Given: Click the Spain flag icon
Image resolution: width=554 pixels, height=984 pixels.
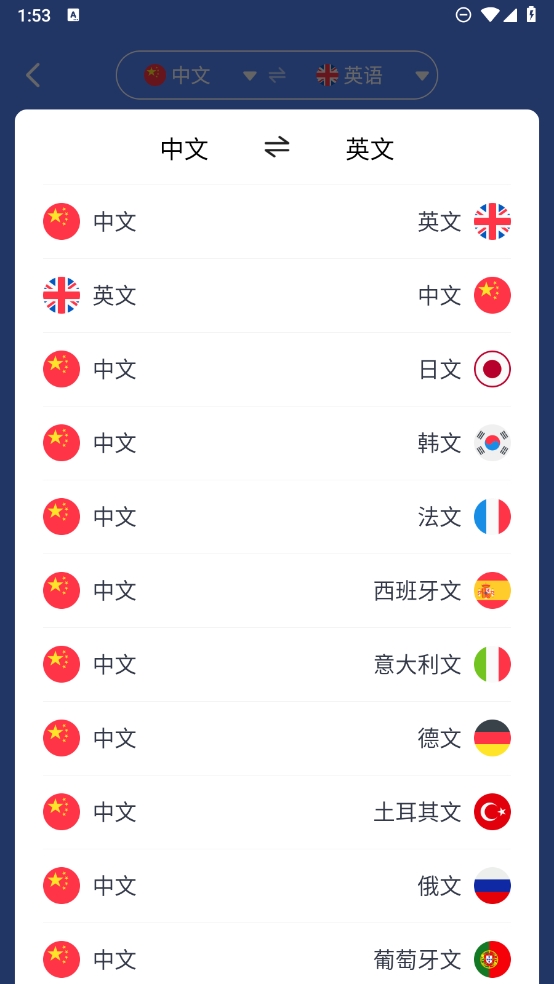Looking at the screenshot, I should (x=492, y=591).
